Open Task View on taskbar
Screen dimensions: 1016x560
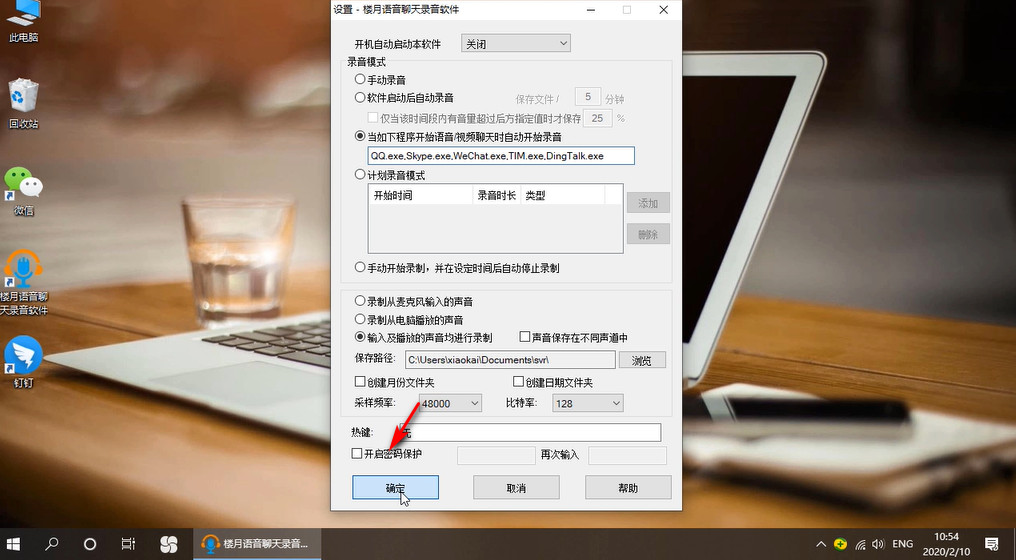pos(128,544)
